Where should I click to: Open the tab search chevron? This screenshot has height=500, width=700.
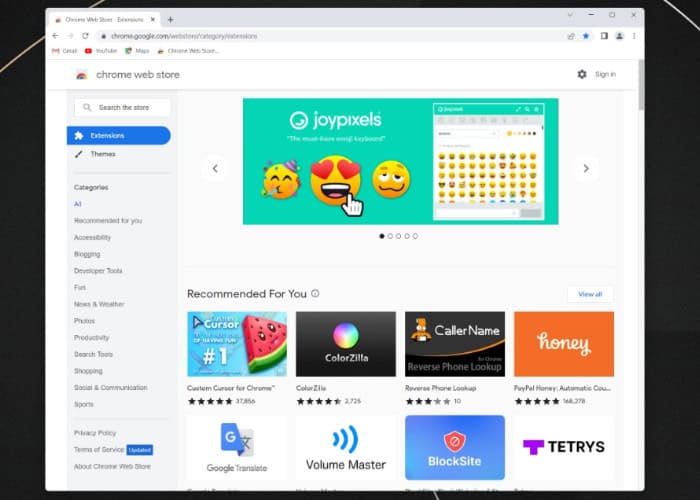pyautogui.click(x=570, y=15)
